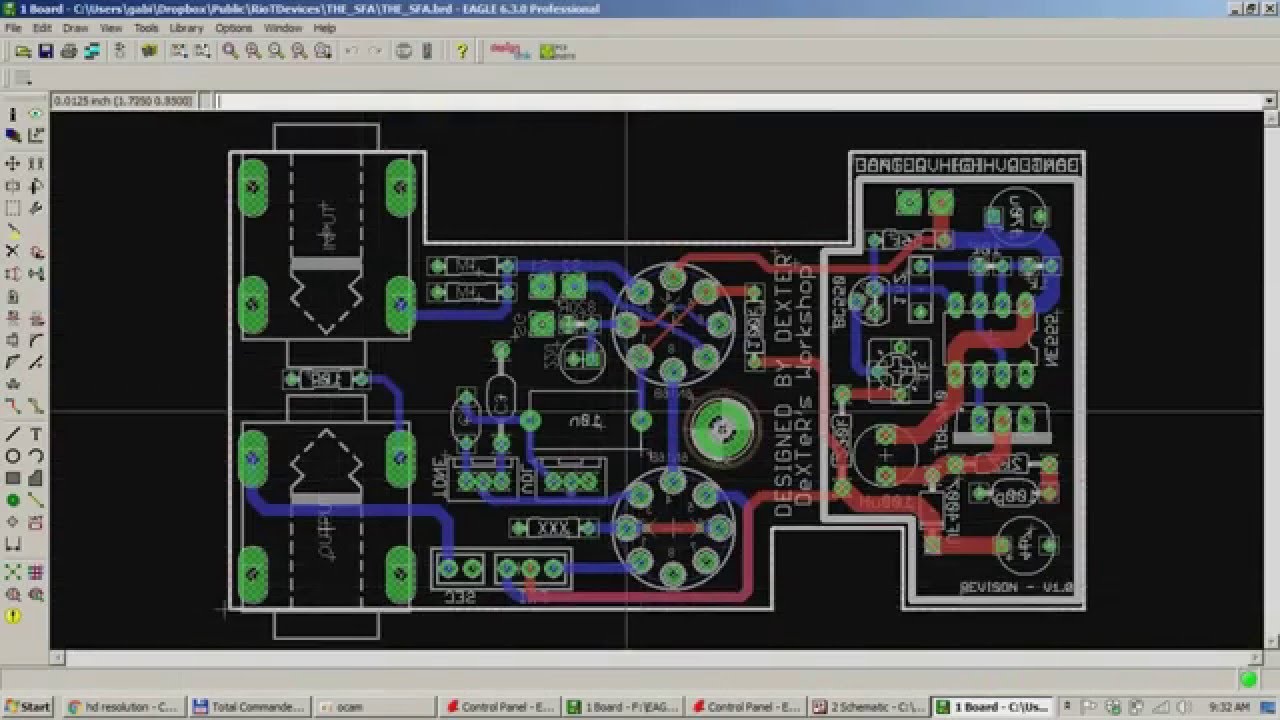Select the Group selection tool (dashed rectangle)

13,207
